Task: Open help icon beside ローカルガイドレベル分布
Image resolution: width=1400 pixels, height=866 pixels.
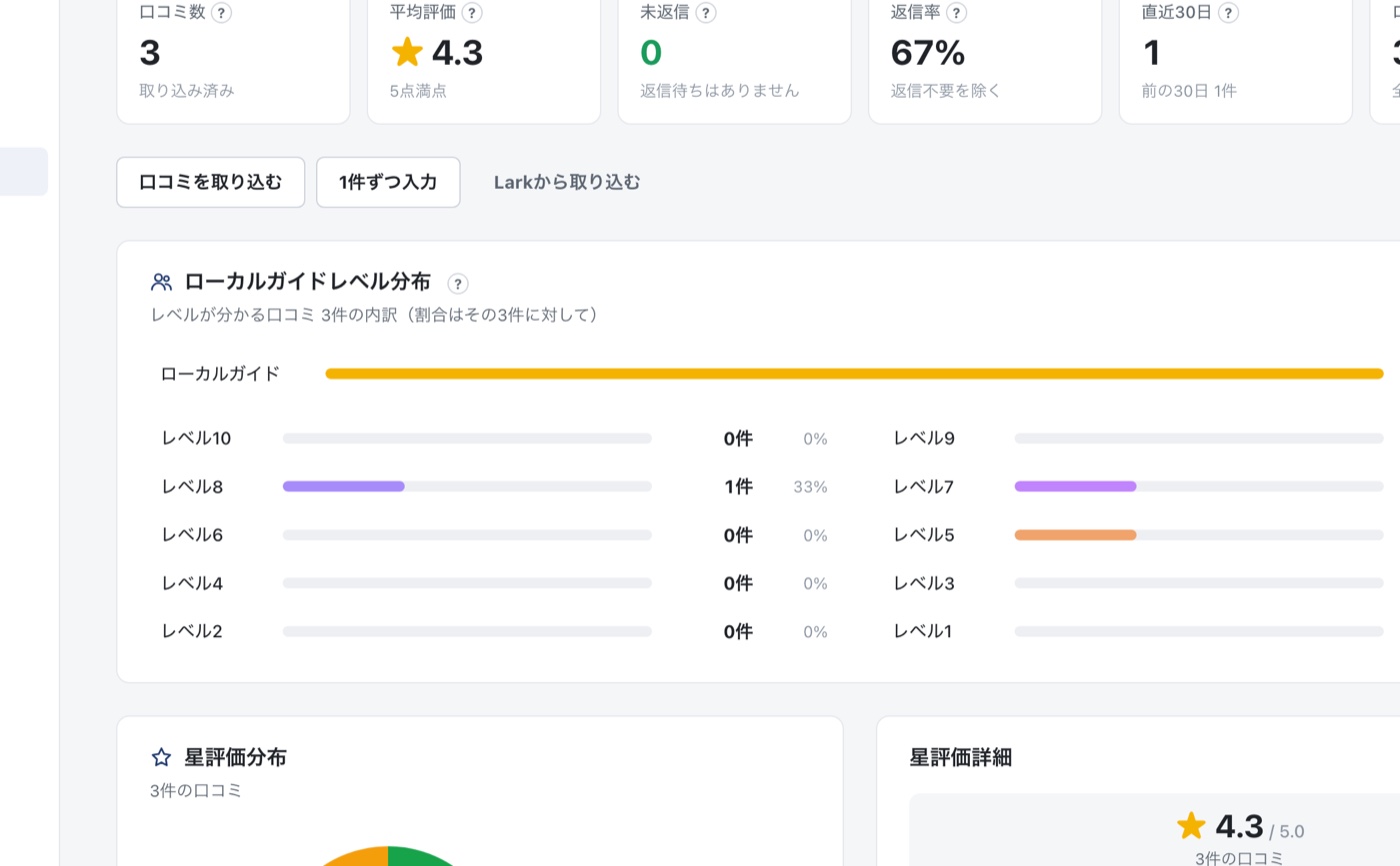Action: click(x=458, y=284)
